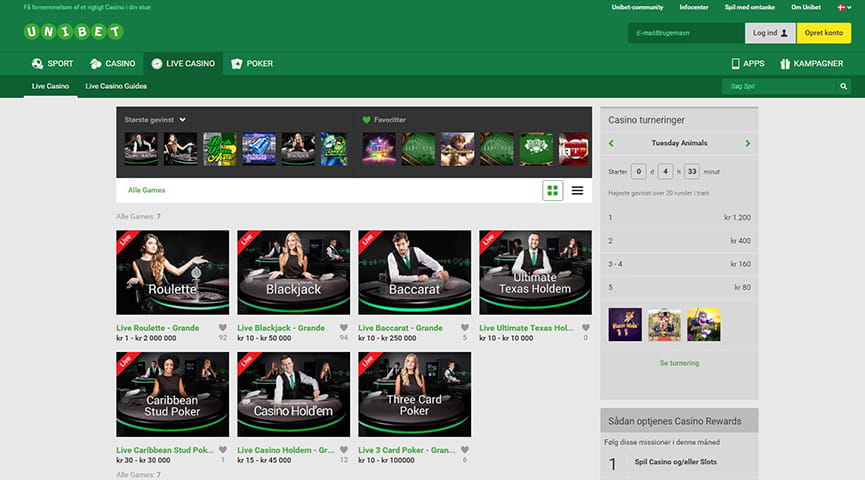Favorite Live Ultimate Texas Holdem heart
865x480 pixels.
(x=585, y=328)
